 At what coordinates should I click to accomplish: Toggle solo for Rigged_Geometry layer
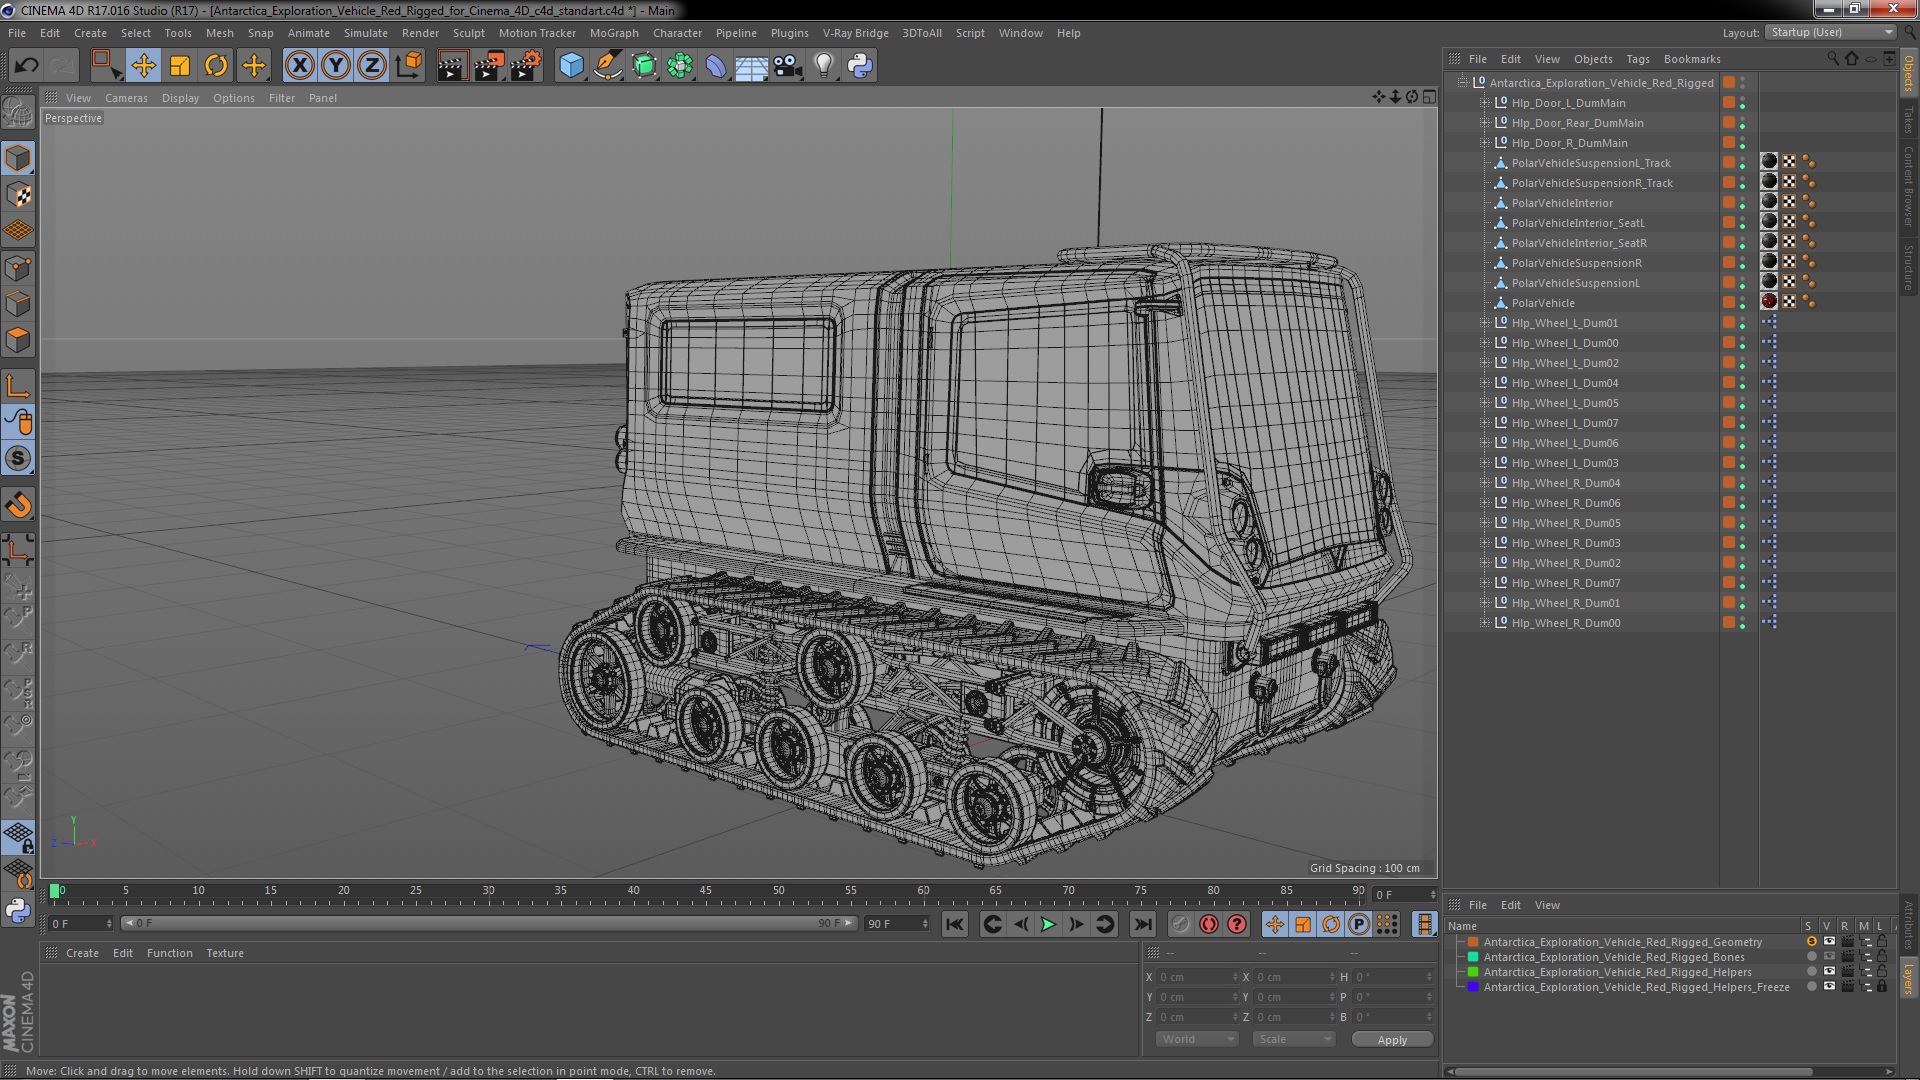point(1811,942)
